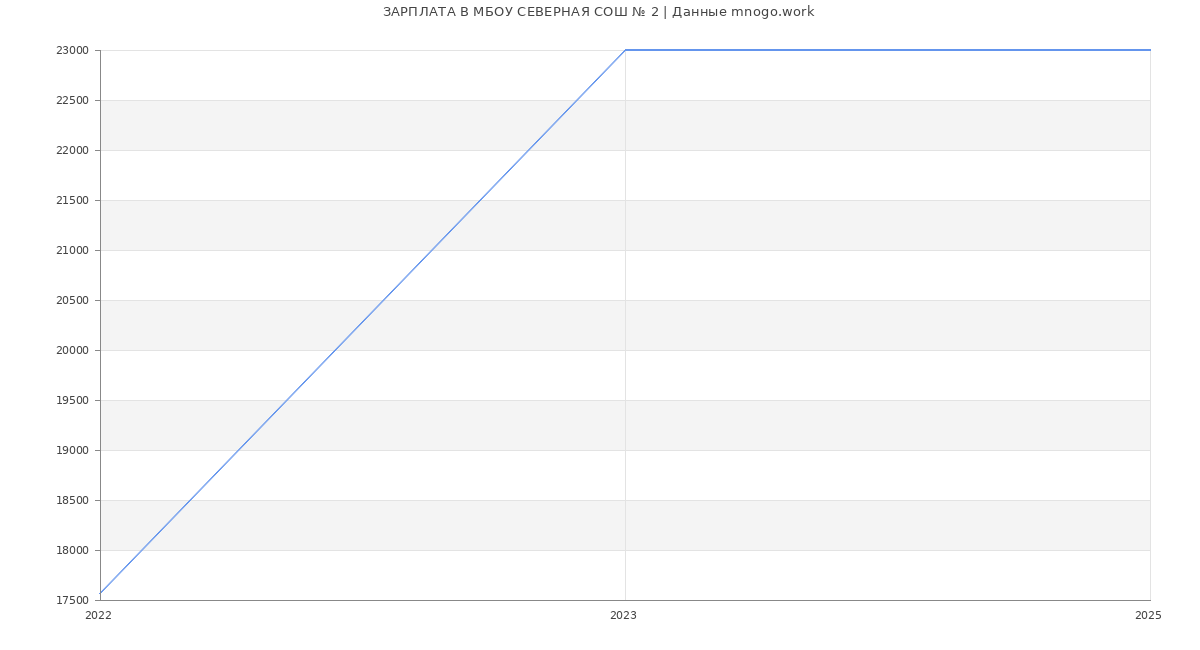The width and height of the screenshot is (1200, 650).
Task: Click the 2025 x-axis label
Action: click(x=1148, y=616)
